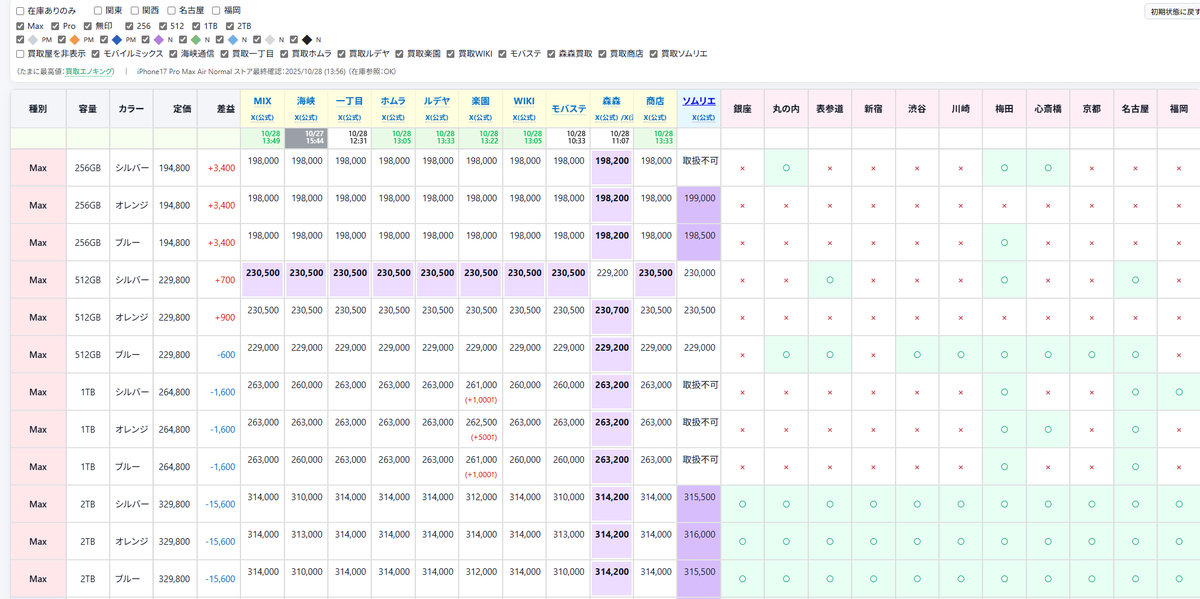Uncheck the モバイルミックス shop filter
The width and height of the screenshot is (1200, 599).
[96, 54]
